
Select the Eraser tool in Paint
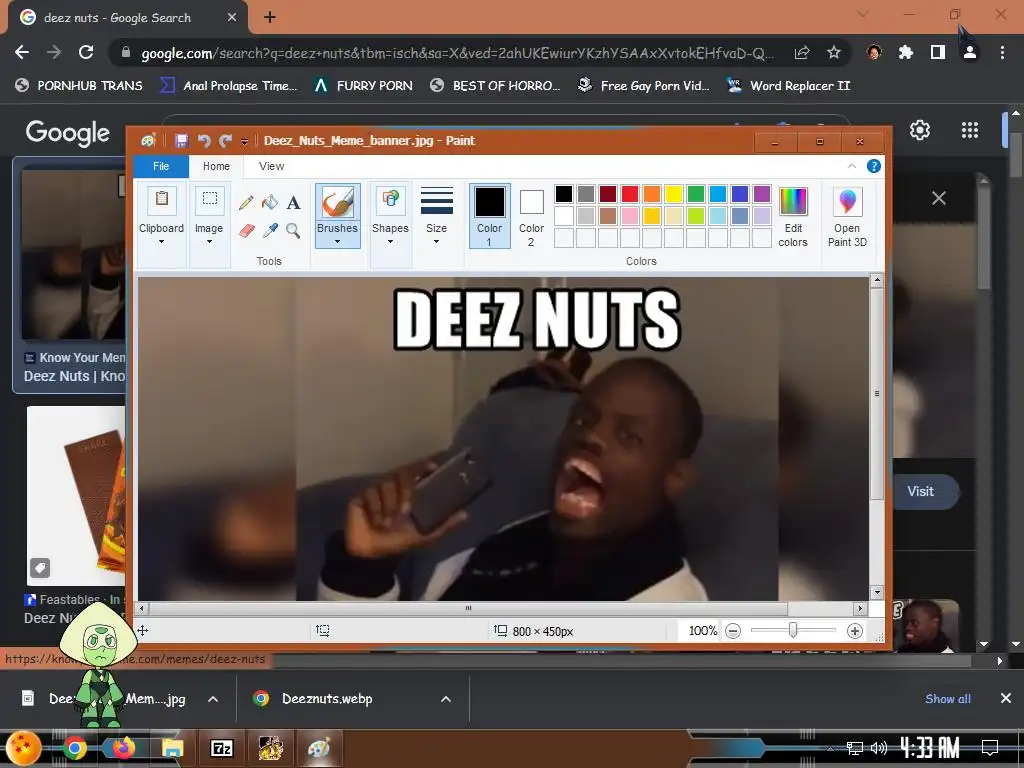pyautogui.click(x=246, y=230)
